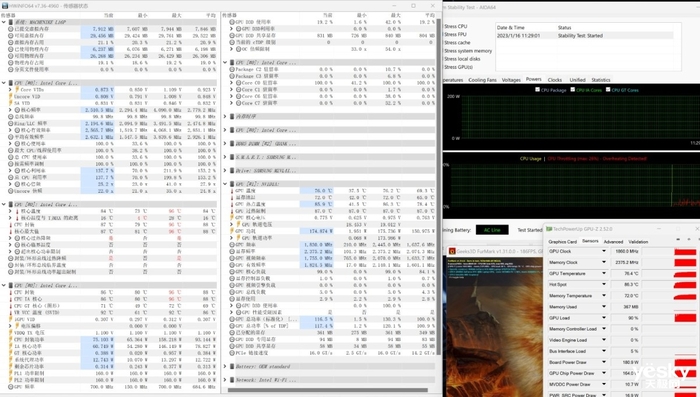
Task: Uncheck CPU IA Cores graph checkbox
Action: point(573,90)
